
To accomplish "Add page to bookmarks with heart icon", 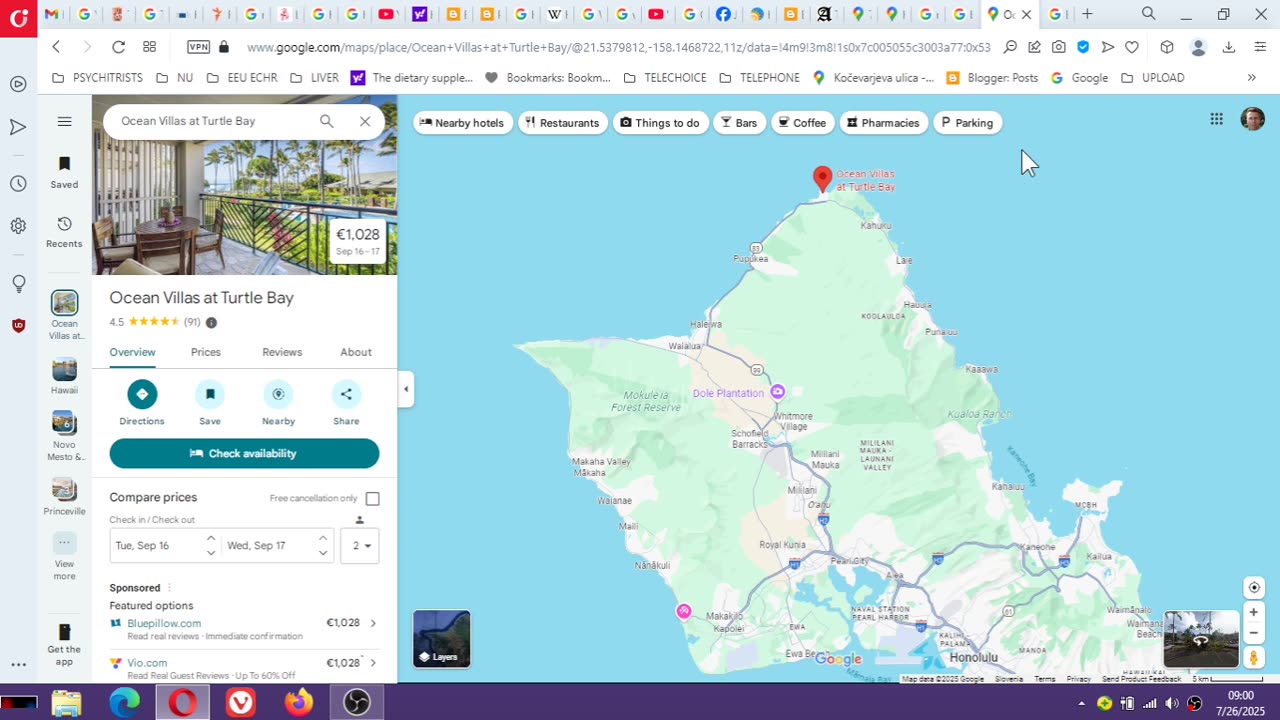I will pos(1132,47).
